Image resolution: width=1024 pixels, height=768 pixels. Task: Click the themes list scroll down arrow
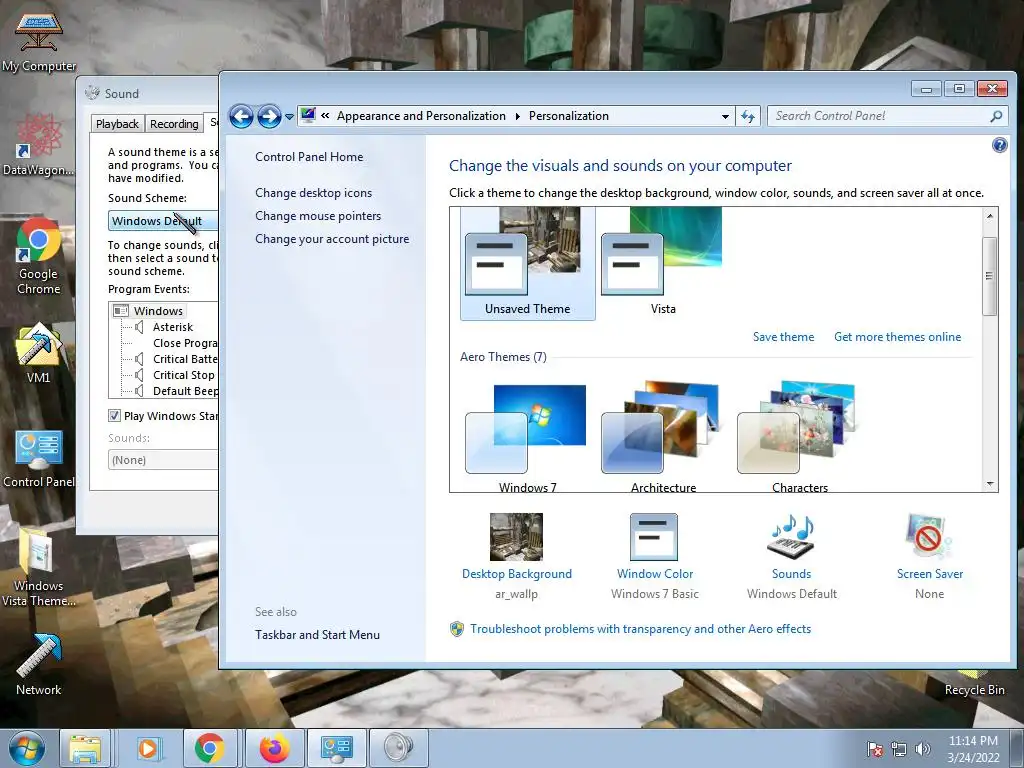pyautogui.click(x=990, y=484)
